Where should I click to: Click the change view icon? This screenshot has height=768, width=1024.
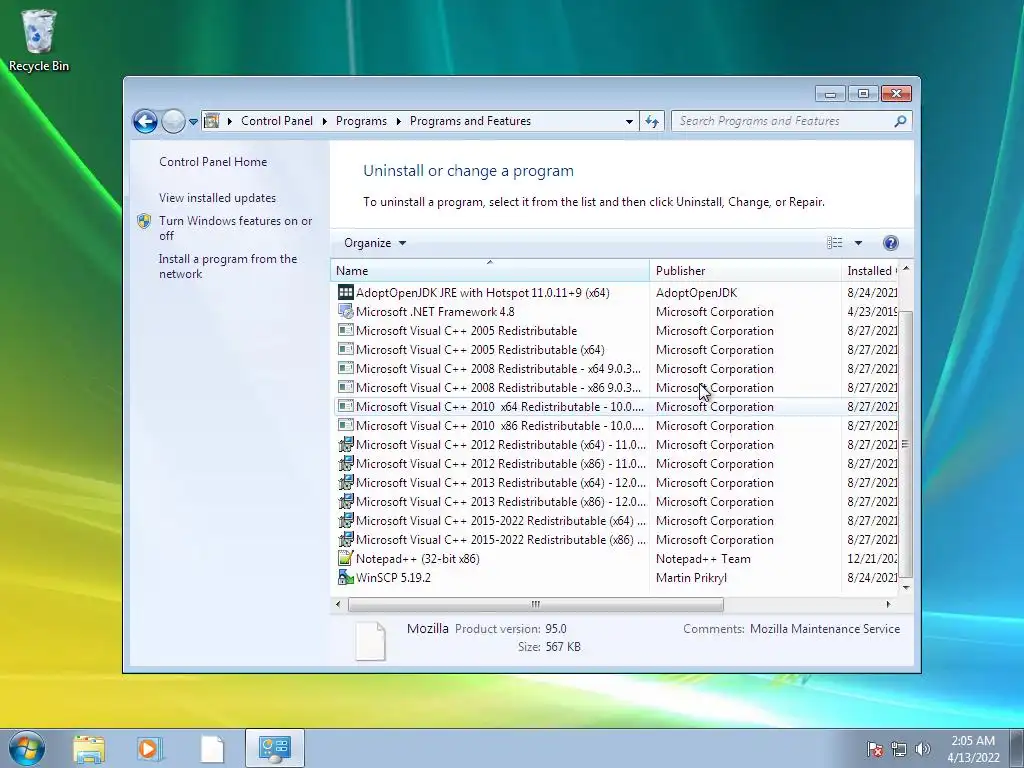coord(835,243)
